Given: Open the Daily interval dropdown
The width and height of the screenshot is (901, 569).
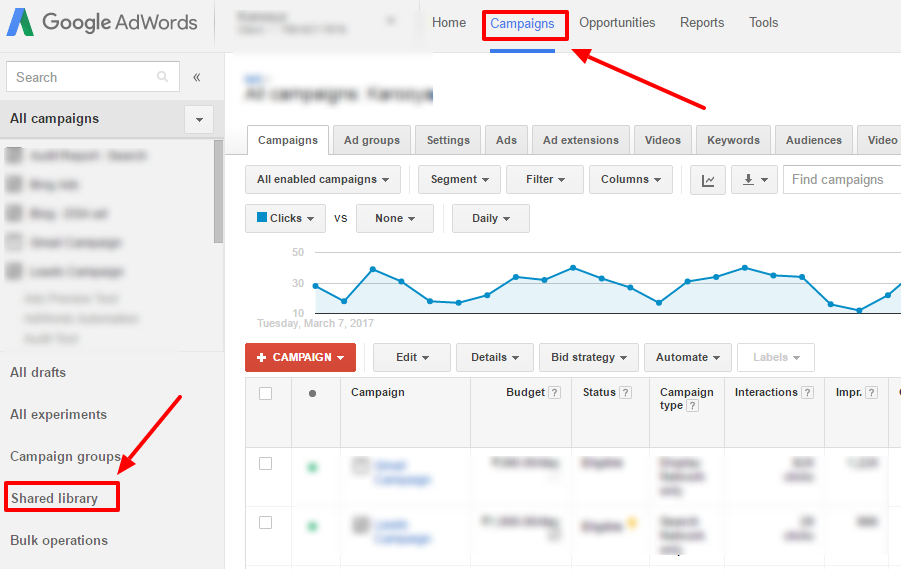Looking at the screenshot, I should 491,218.
